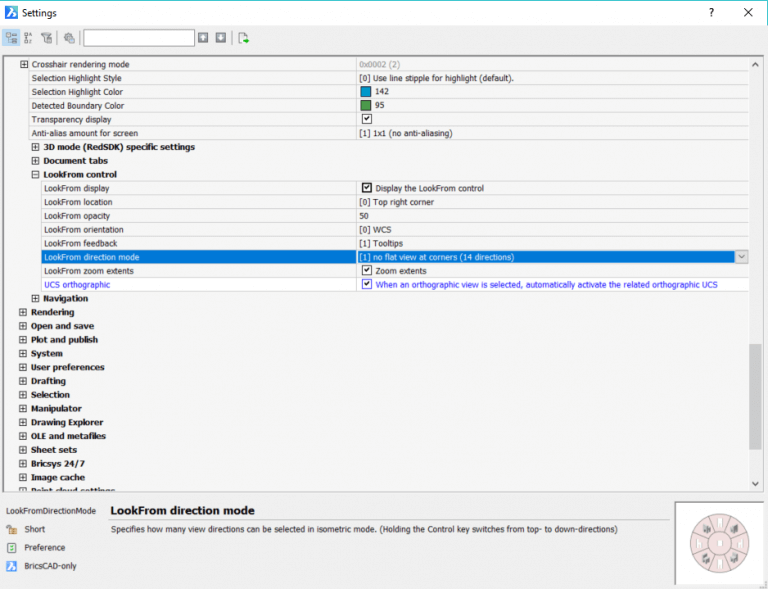Open the settings filter icon
This screenshot has height=589, width=768.
click(x=47, y=38)
